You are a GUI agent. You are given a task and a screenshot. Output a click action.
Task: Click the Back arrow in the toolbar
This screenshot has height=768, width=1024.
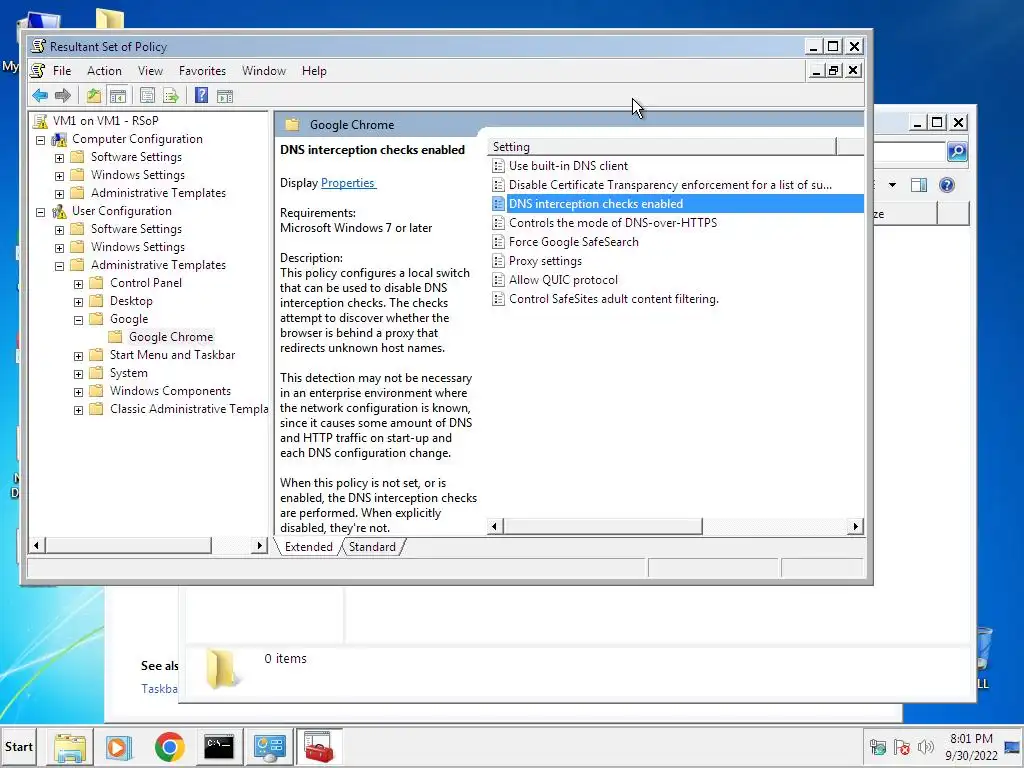tap(40, 96)
